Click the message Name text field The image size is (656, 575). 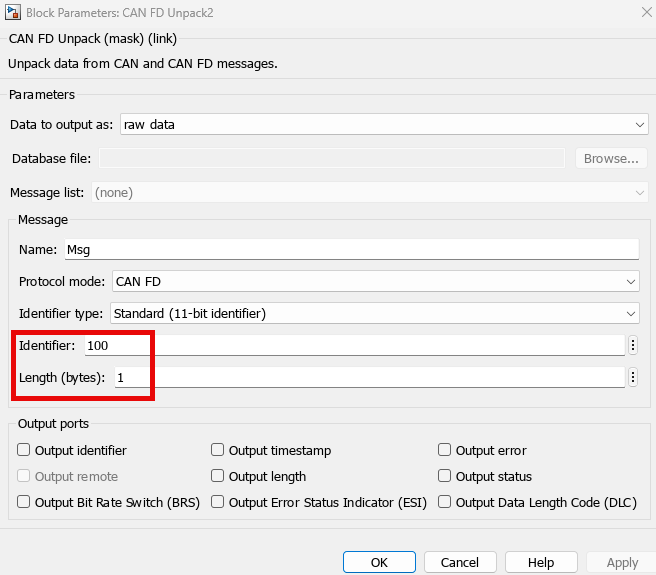pyautogui.click(x=350, y=250)
